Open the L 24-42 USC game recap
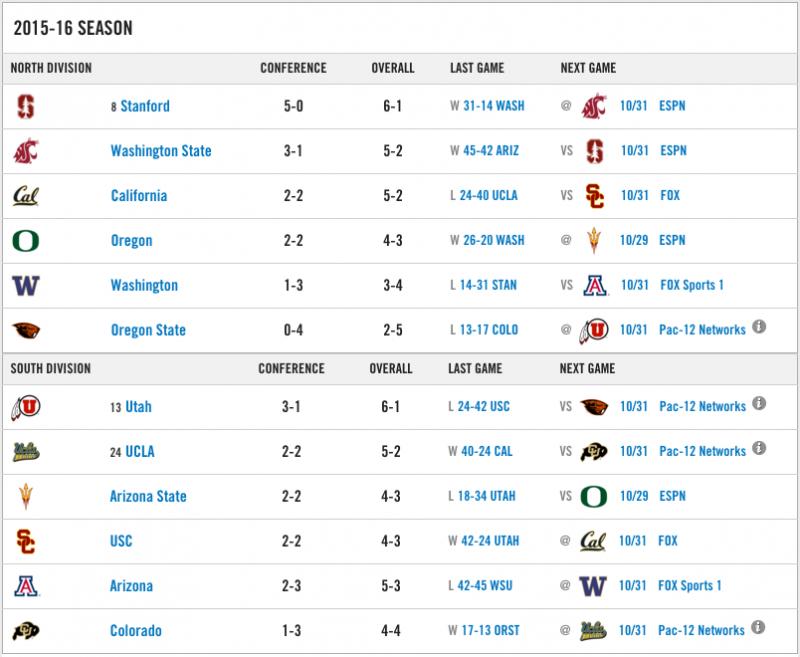This screenshot has height=657, width=800. tap(479, 407)
